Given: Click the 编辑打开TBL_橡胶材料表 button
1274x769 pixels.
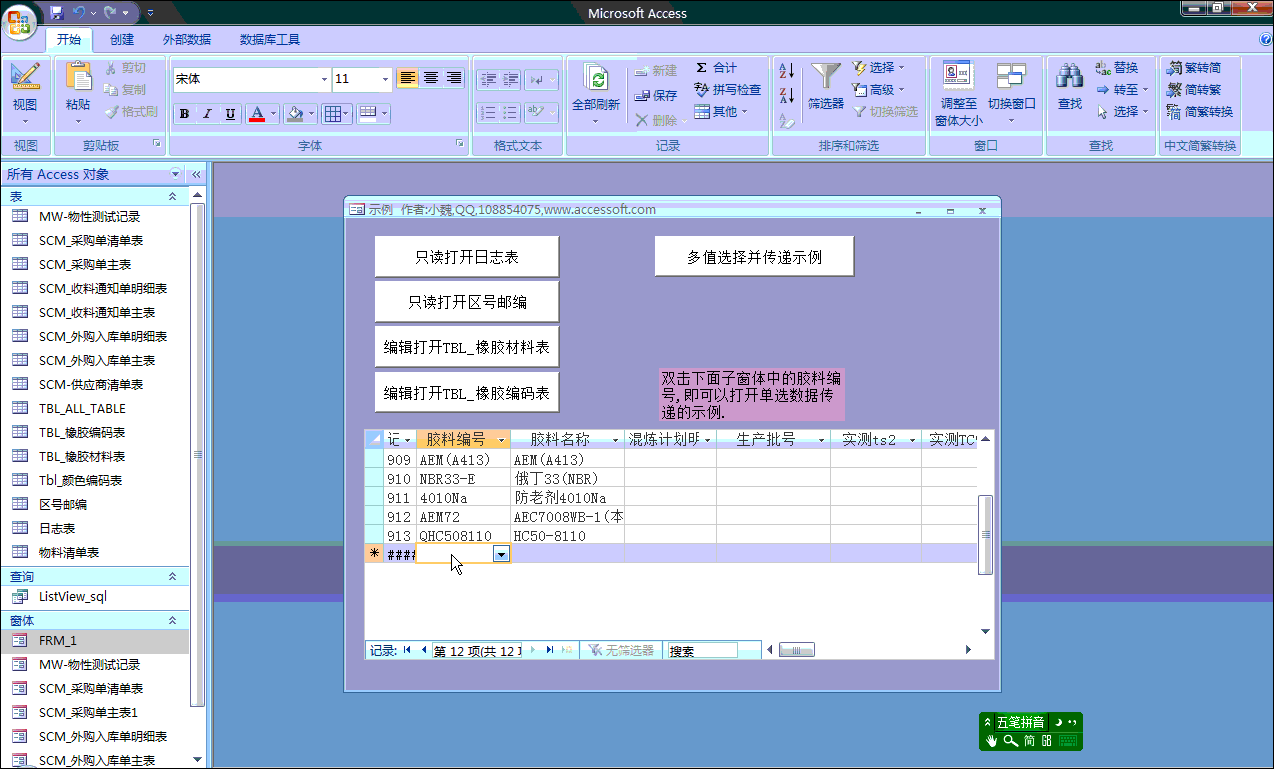Looking at the screenshot, I should 467,347.
